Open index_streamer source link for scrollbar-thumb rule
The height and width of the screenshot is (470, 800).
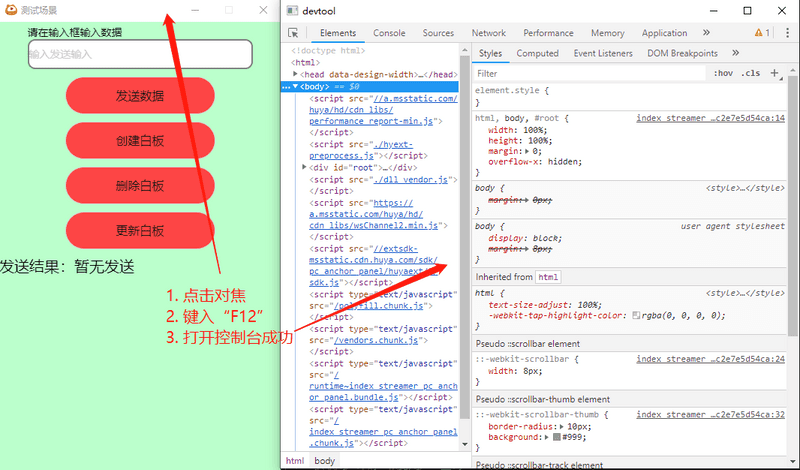point(710,415)
